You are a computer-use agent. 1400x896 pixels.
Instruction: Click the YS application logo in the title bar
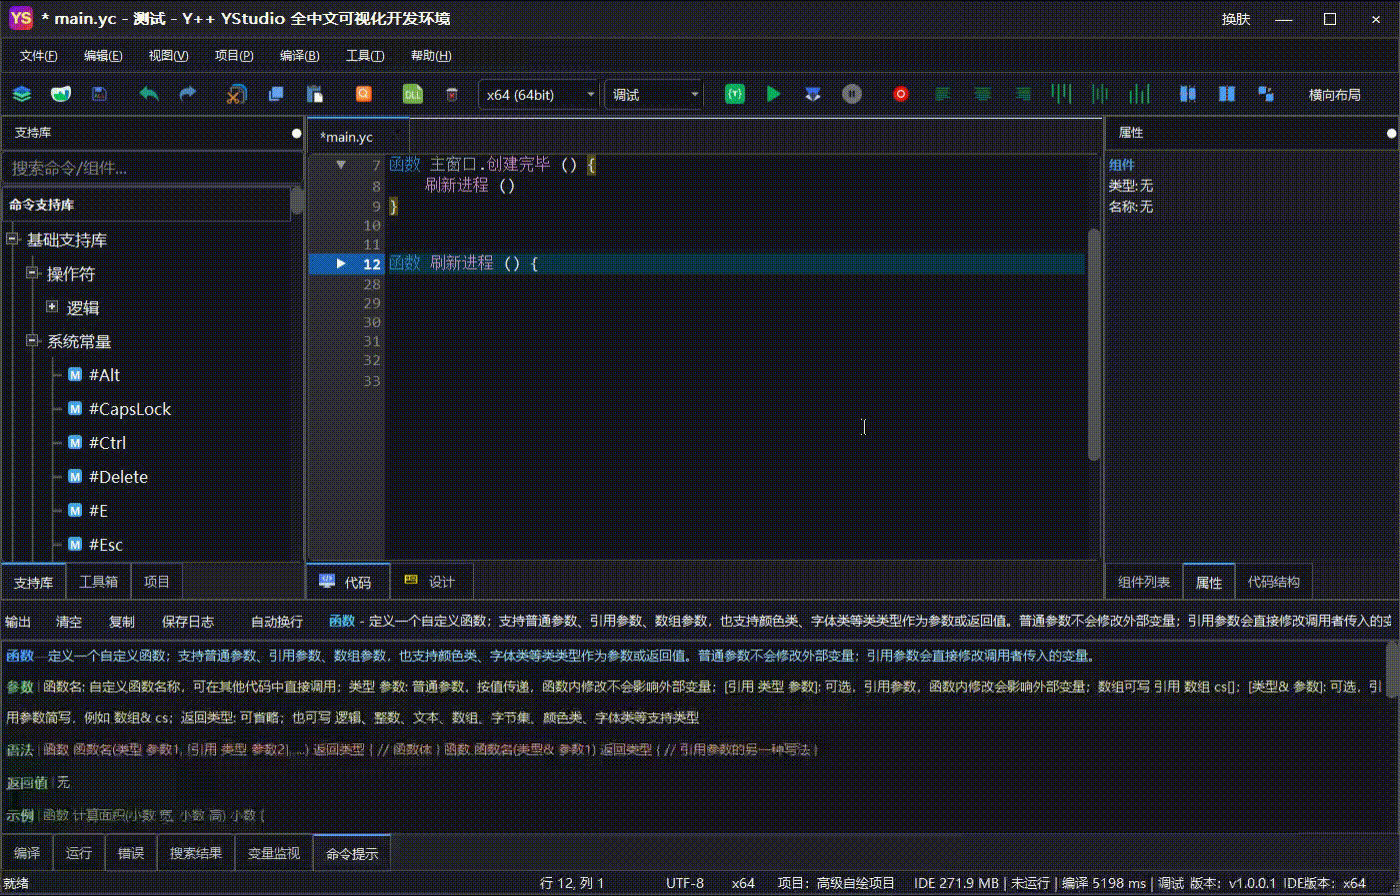pos(21,18)
